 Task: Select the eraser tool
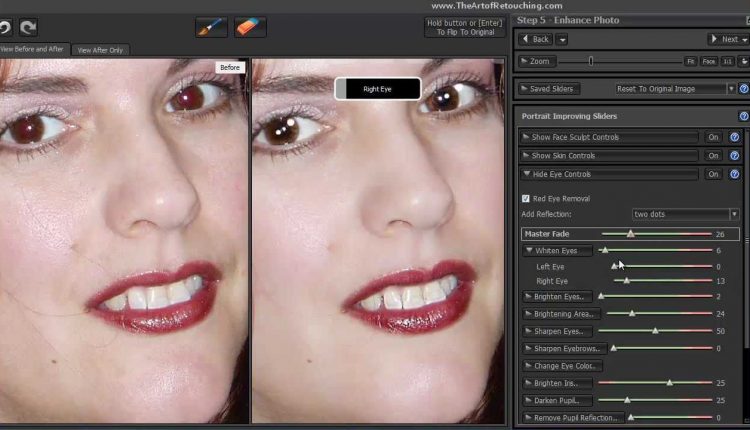[x=250, y=27]
